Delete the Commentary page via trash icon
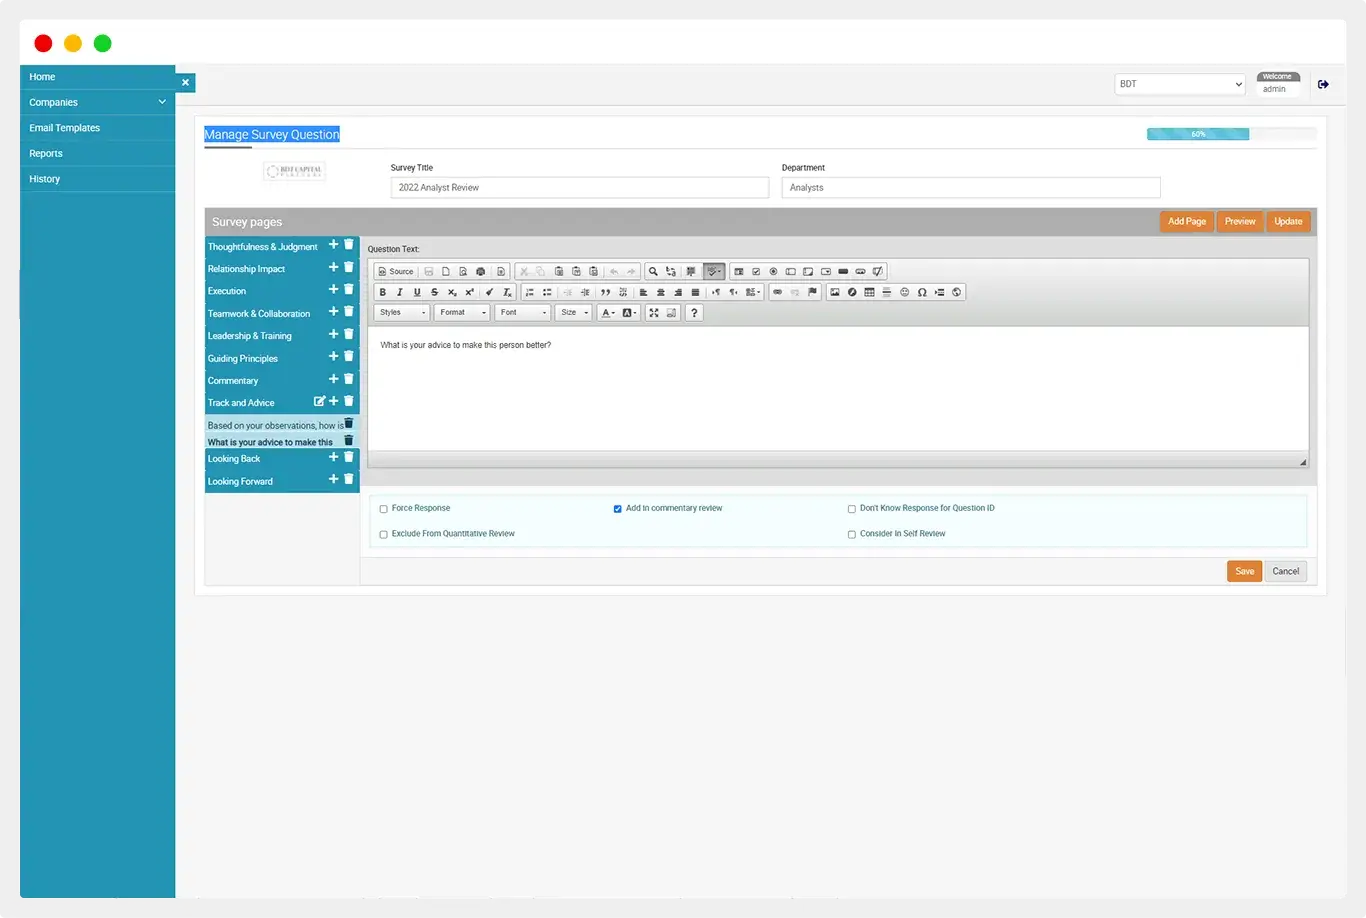The width and height of the screenshot is (1366, 918). (x=348, y=378)
